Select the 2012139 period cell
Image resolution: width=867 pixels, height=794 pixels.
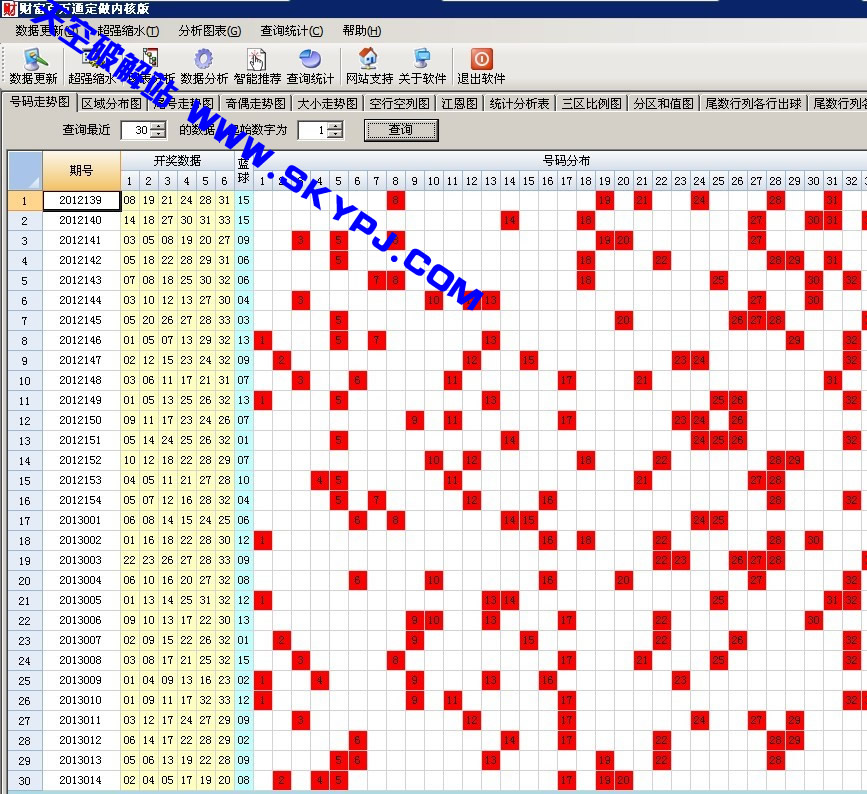(x=80, y=200)
